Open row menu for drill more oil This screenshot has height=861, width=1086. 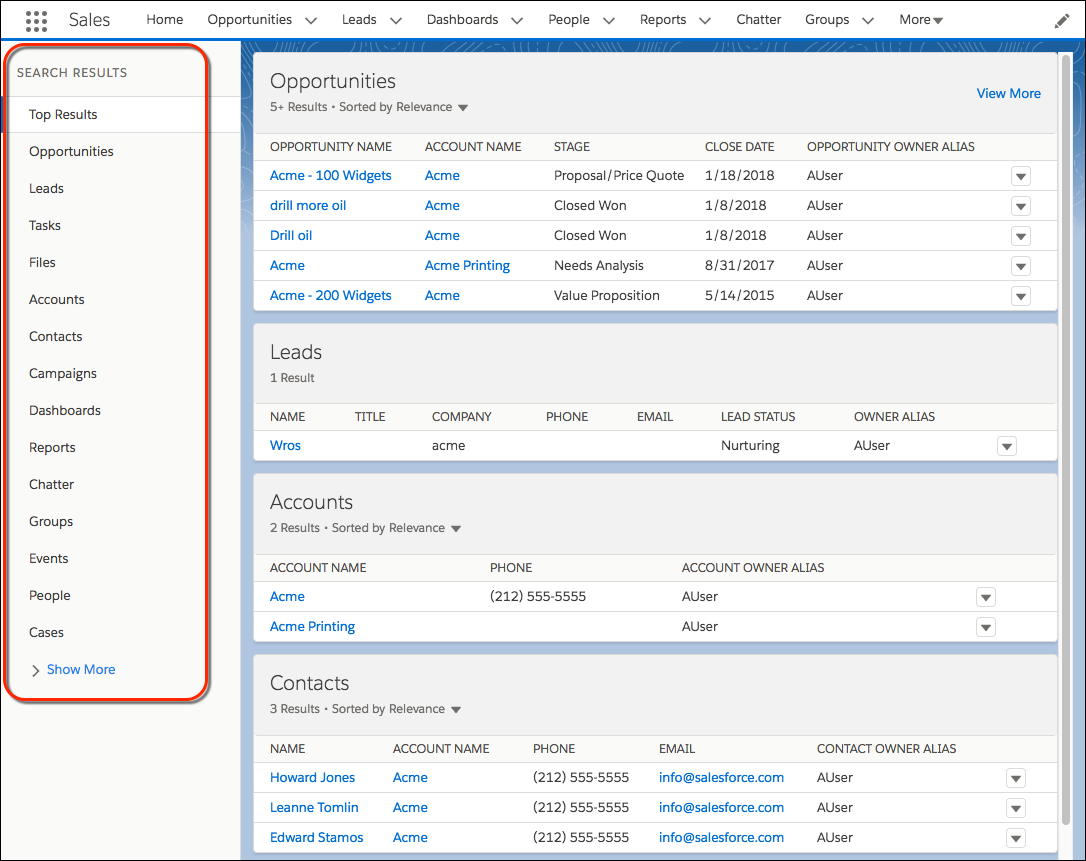click(1020, 206)
